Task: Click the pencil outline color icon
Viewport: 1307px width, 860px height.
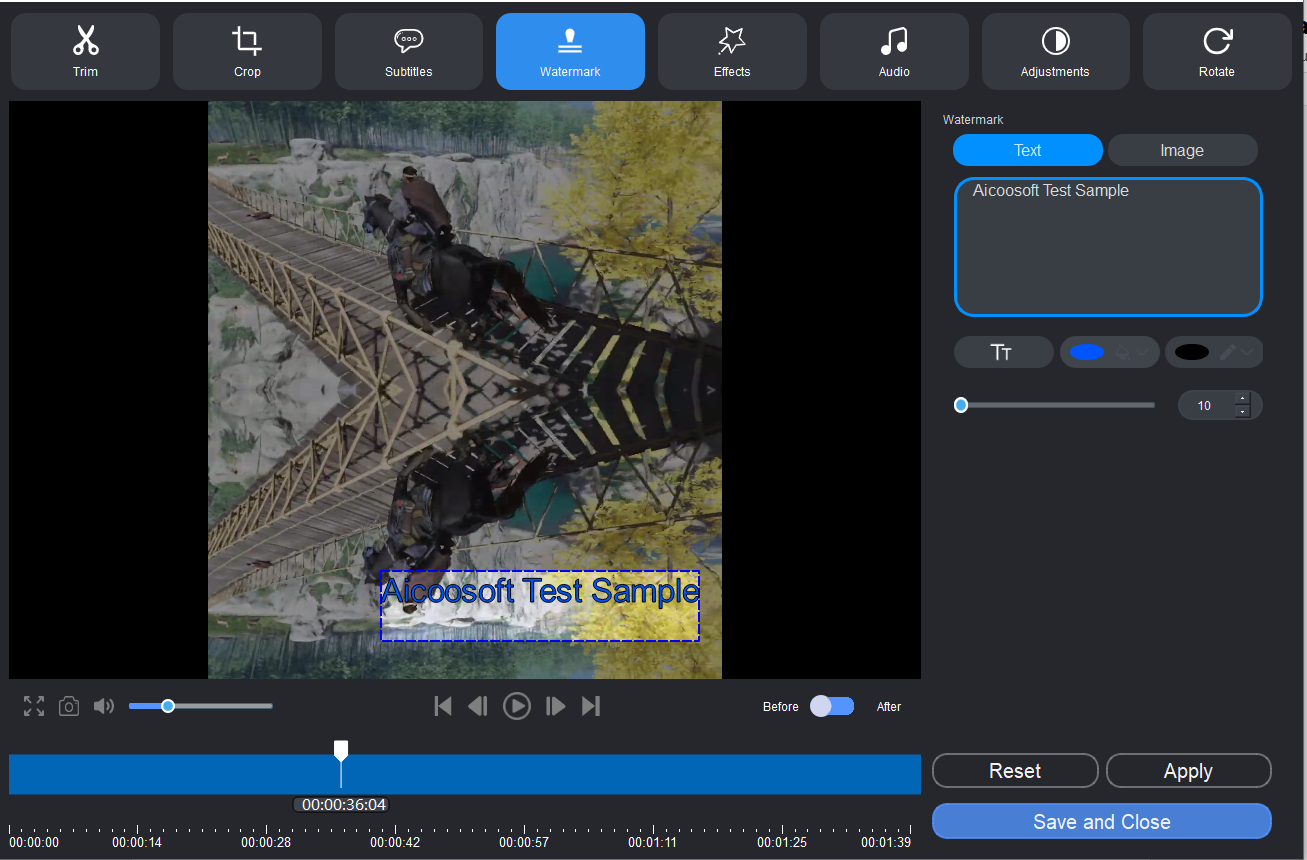Action: (1228, 352)
